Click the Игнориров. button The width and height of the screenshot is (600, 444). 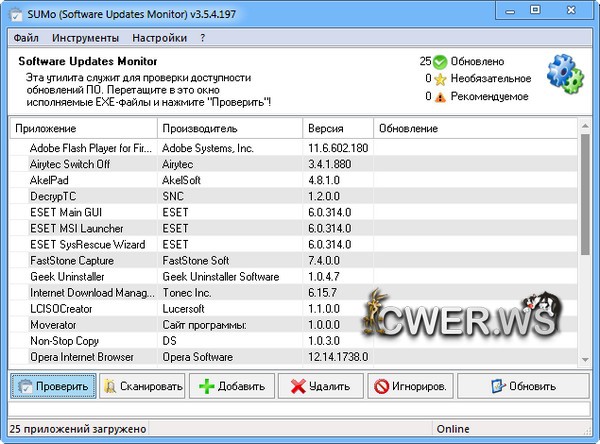tap(411, 386)
